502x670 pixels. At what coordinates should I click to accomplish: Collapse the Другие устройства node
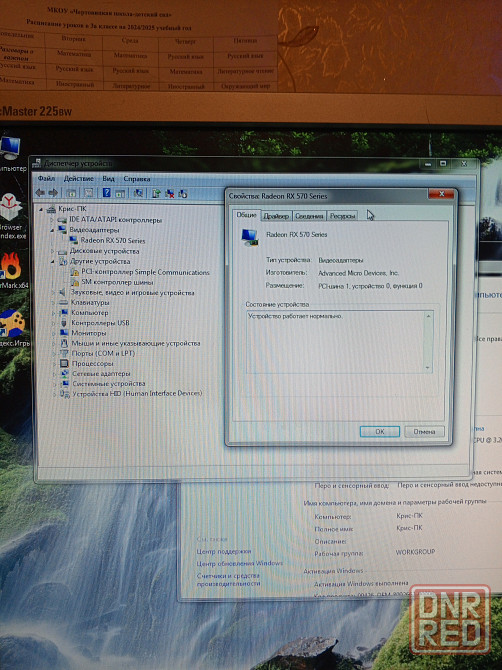tap(53, 262)
